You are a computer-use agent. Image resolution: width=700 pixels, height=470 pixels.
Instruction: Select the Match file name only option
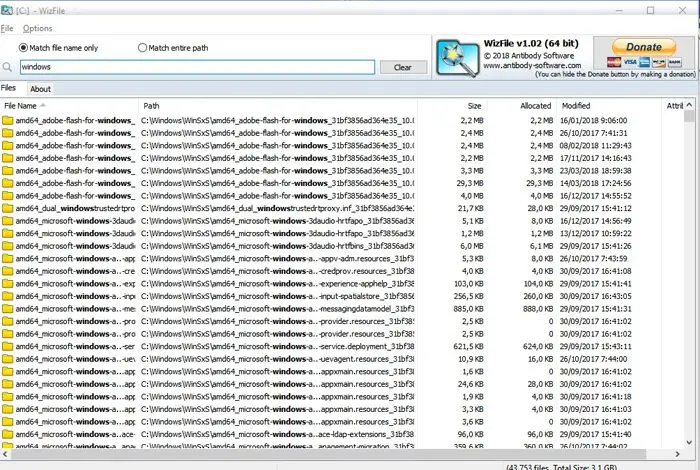[58, 48]
